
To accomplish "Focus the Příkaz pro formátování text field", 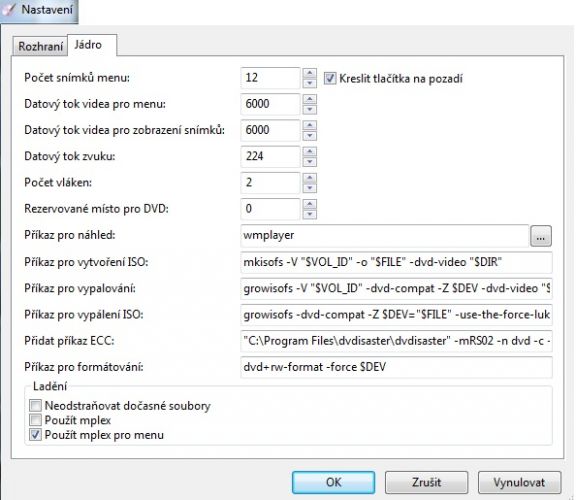I will pos(396,367).
